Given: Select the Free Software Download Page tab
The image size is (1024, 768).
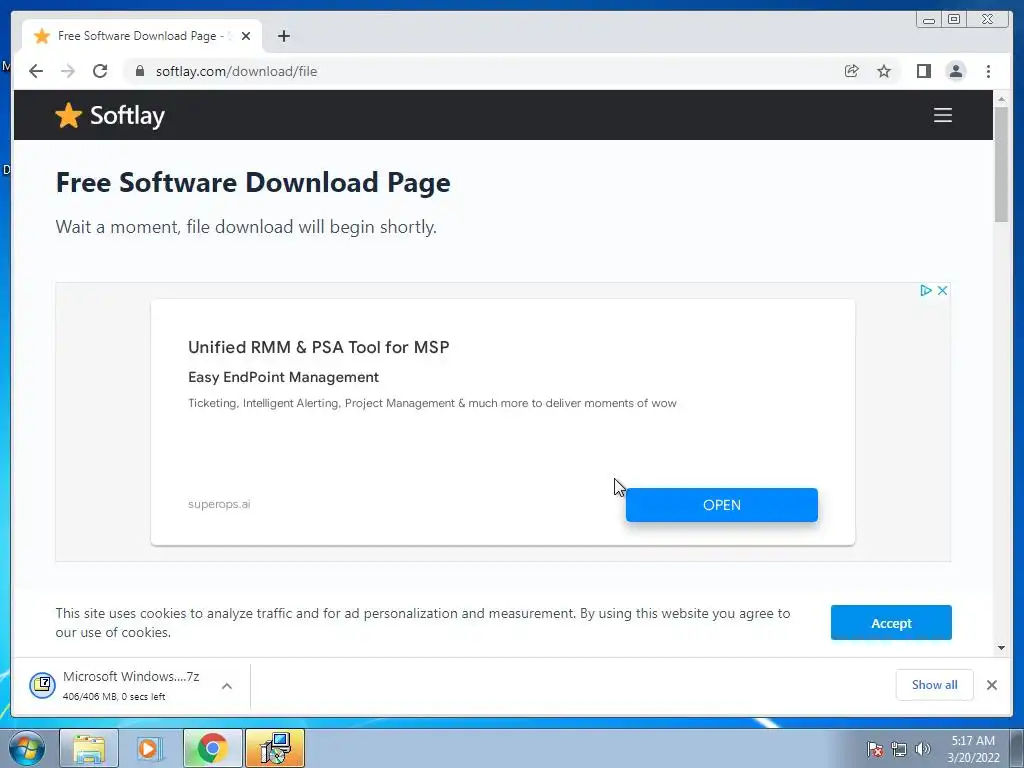Looking at the screenshot, I should (x=142, y=36).
